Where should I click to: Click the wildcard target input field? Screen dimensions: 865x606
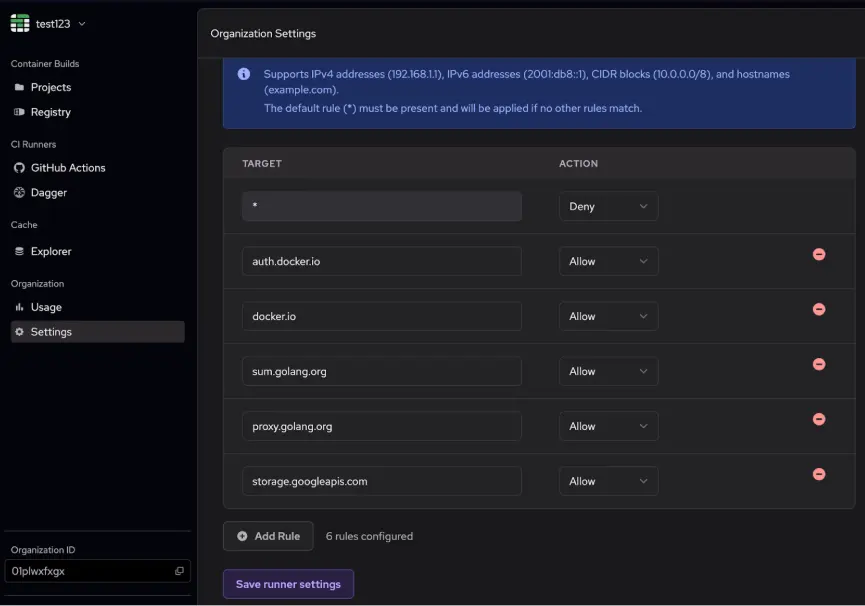coord(381,206)
